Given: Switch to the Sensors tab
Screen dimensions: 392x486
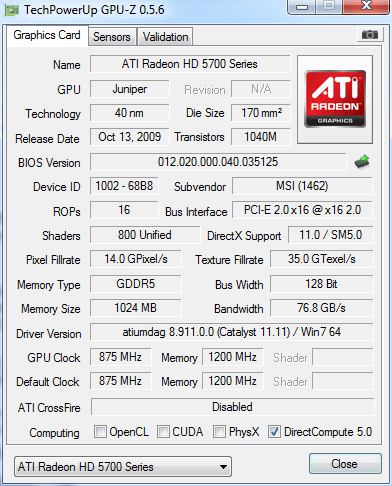Looking at the screenshot, I should coord(112,37).
